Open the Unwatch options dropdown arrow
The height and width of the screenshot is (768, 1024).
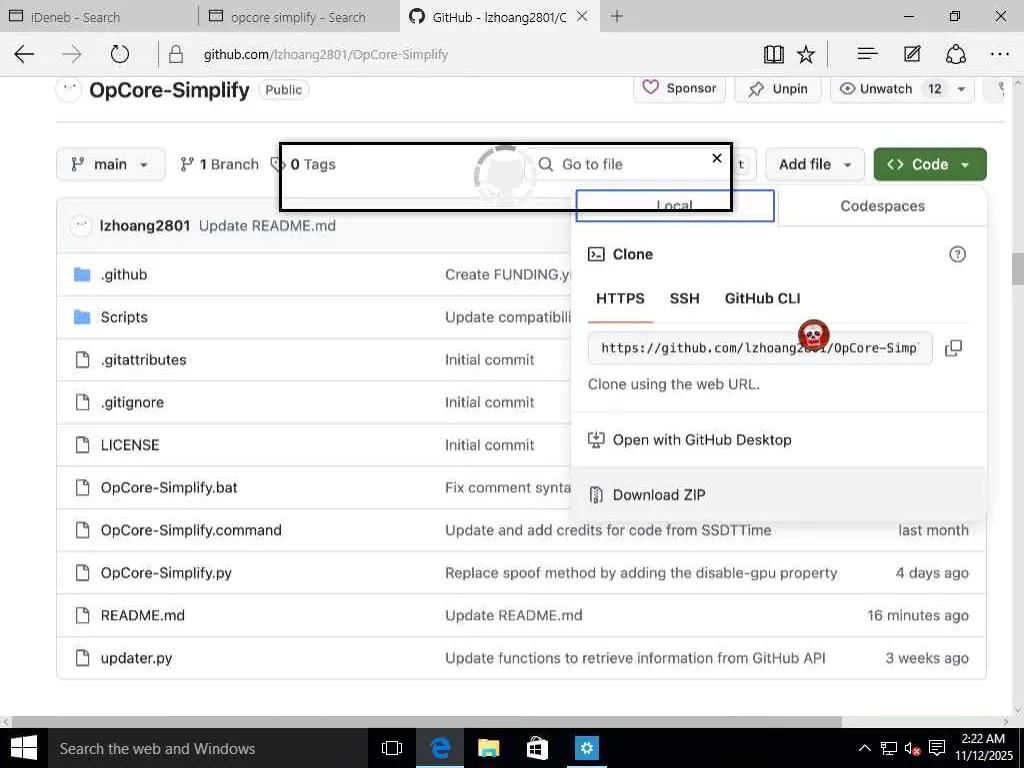(961, 89)
